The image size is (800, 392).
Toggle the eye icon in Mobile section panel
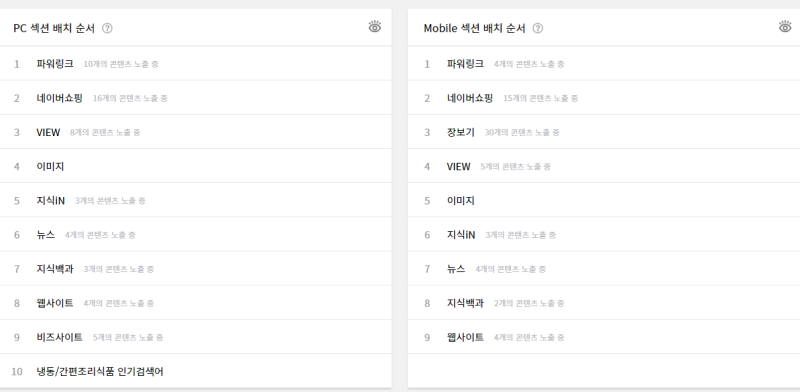(x=785, y=27)
